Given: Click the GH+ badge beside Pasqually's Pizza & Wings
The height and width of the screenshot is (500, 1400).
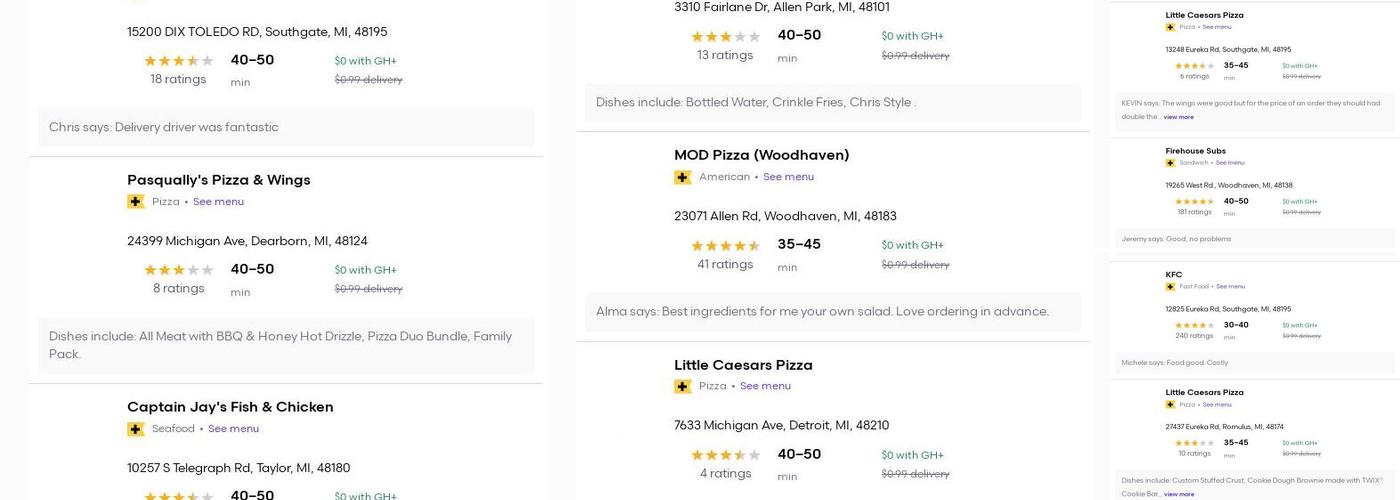Looking at the screenshot, I should (136, 202).
